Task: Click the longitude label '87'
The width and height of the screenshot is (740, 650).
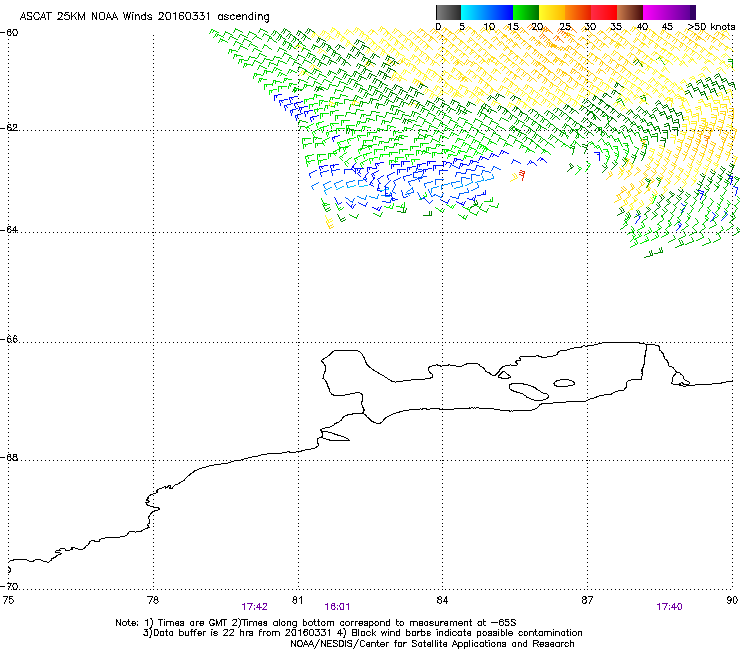Action: tap(587, 600)
